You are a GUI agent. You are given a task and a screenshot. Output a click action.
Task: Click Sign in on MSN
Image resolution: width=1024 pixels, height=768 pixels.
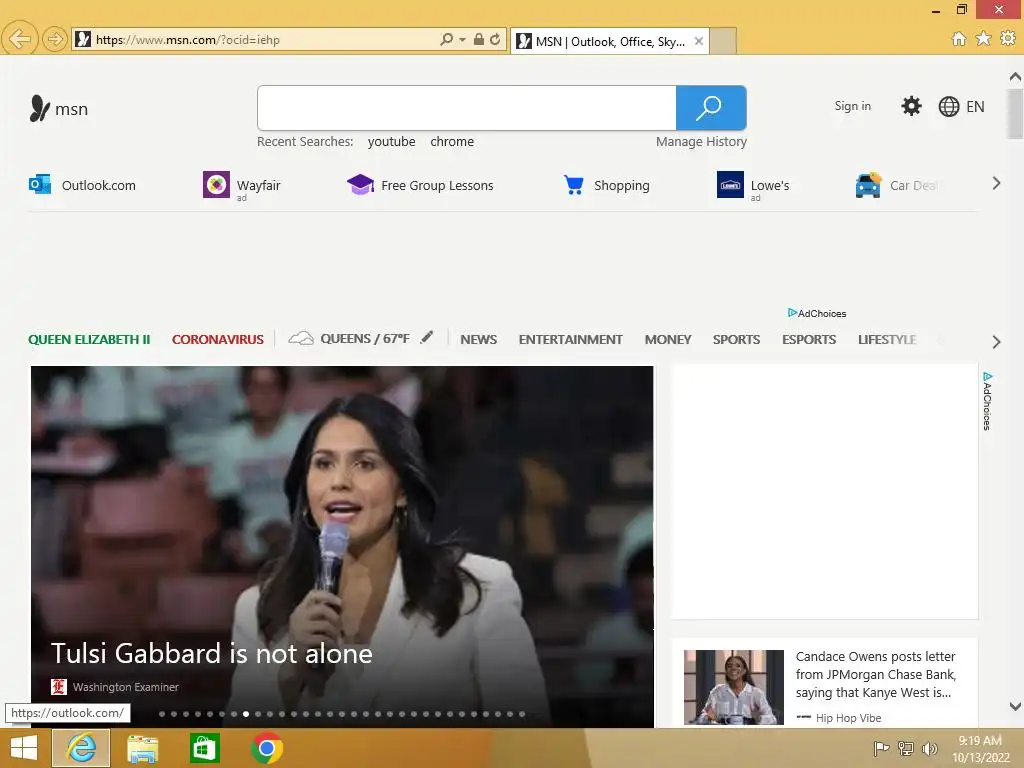coord(852,106)
